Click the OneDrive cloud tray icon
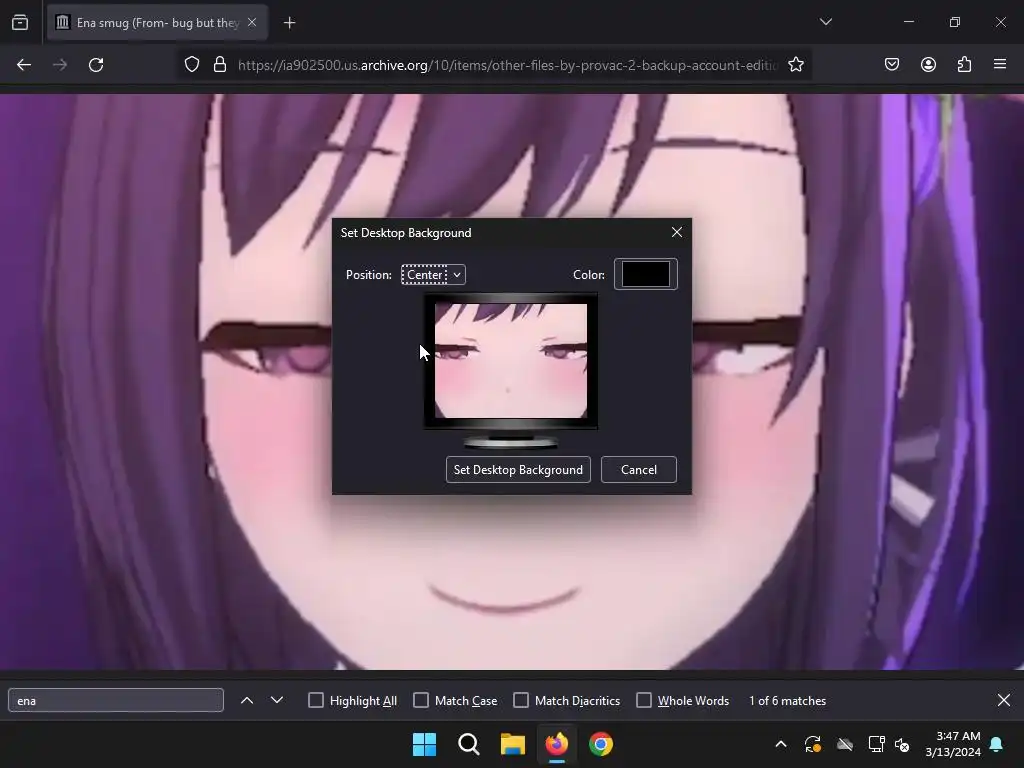 point(845,744)
